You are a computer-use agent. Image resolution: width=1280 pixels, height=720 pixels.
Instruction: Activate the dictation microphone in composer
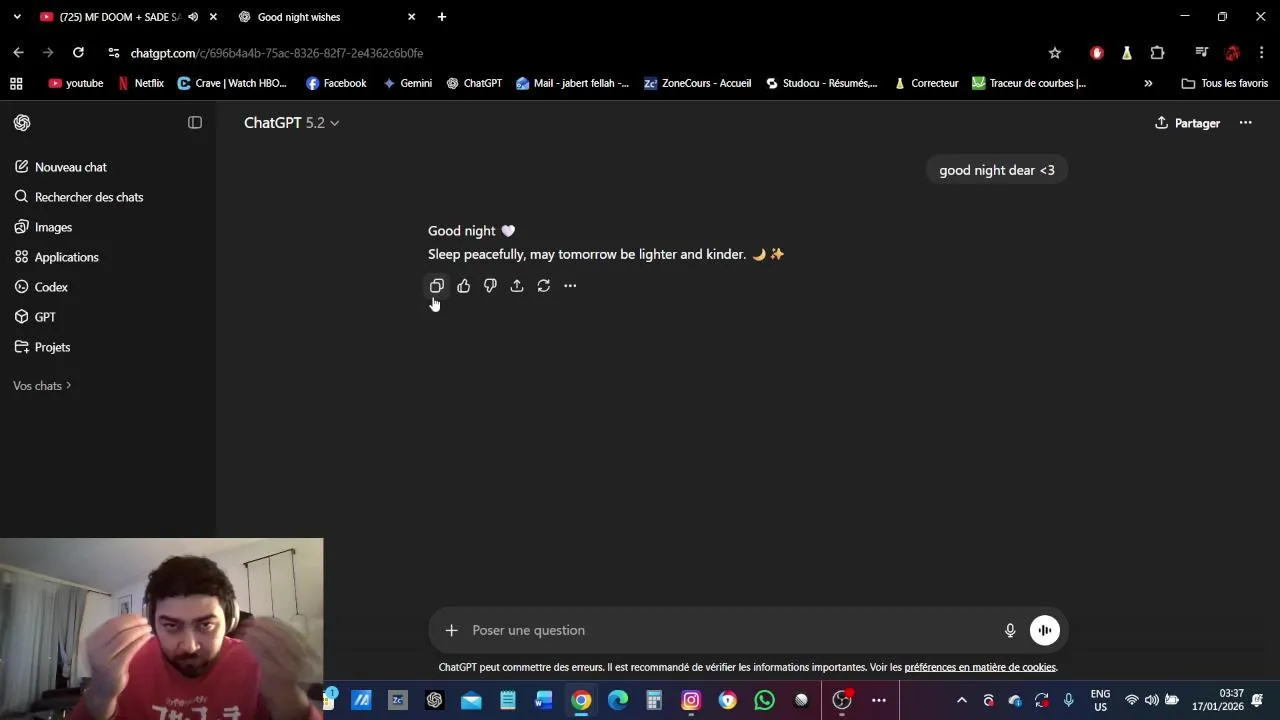(1010, 630)
